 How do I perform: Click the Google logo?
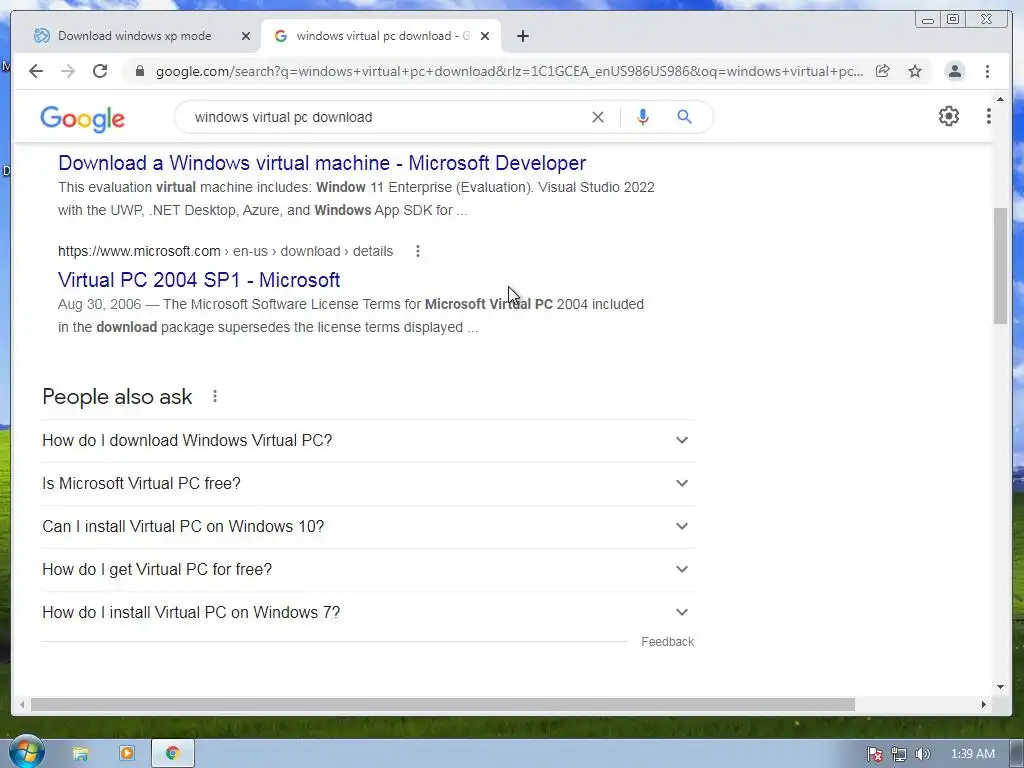[x=82, y=118]
